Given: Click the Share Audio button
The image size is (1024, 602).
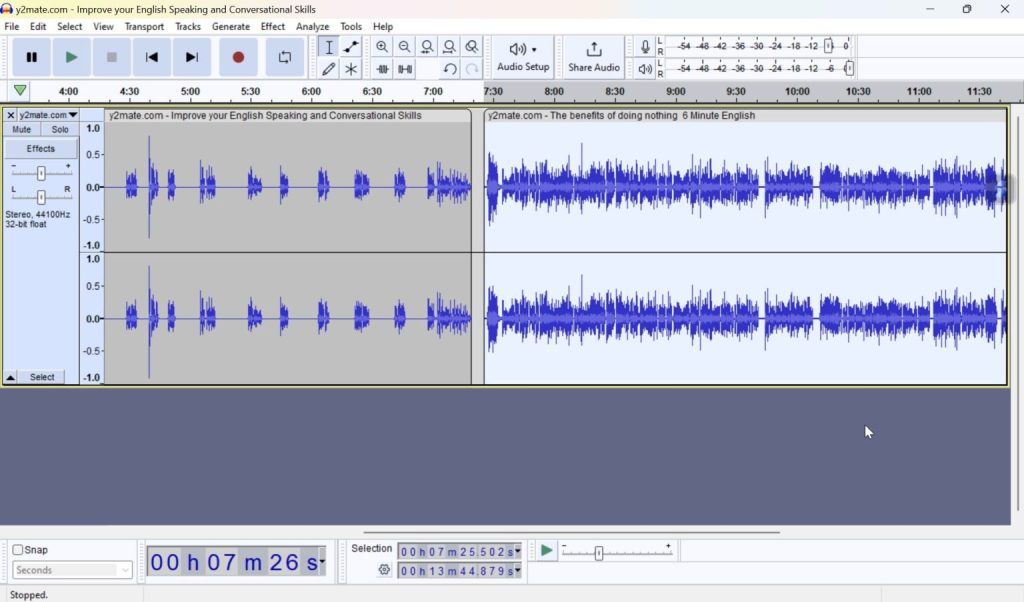Looking at the screenshot, I should pos(593,57).
